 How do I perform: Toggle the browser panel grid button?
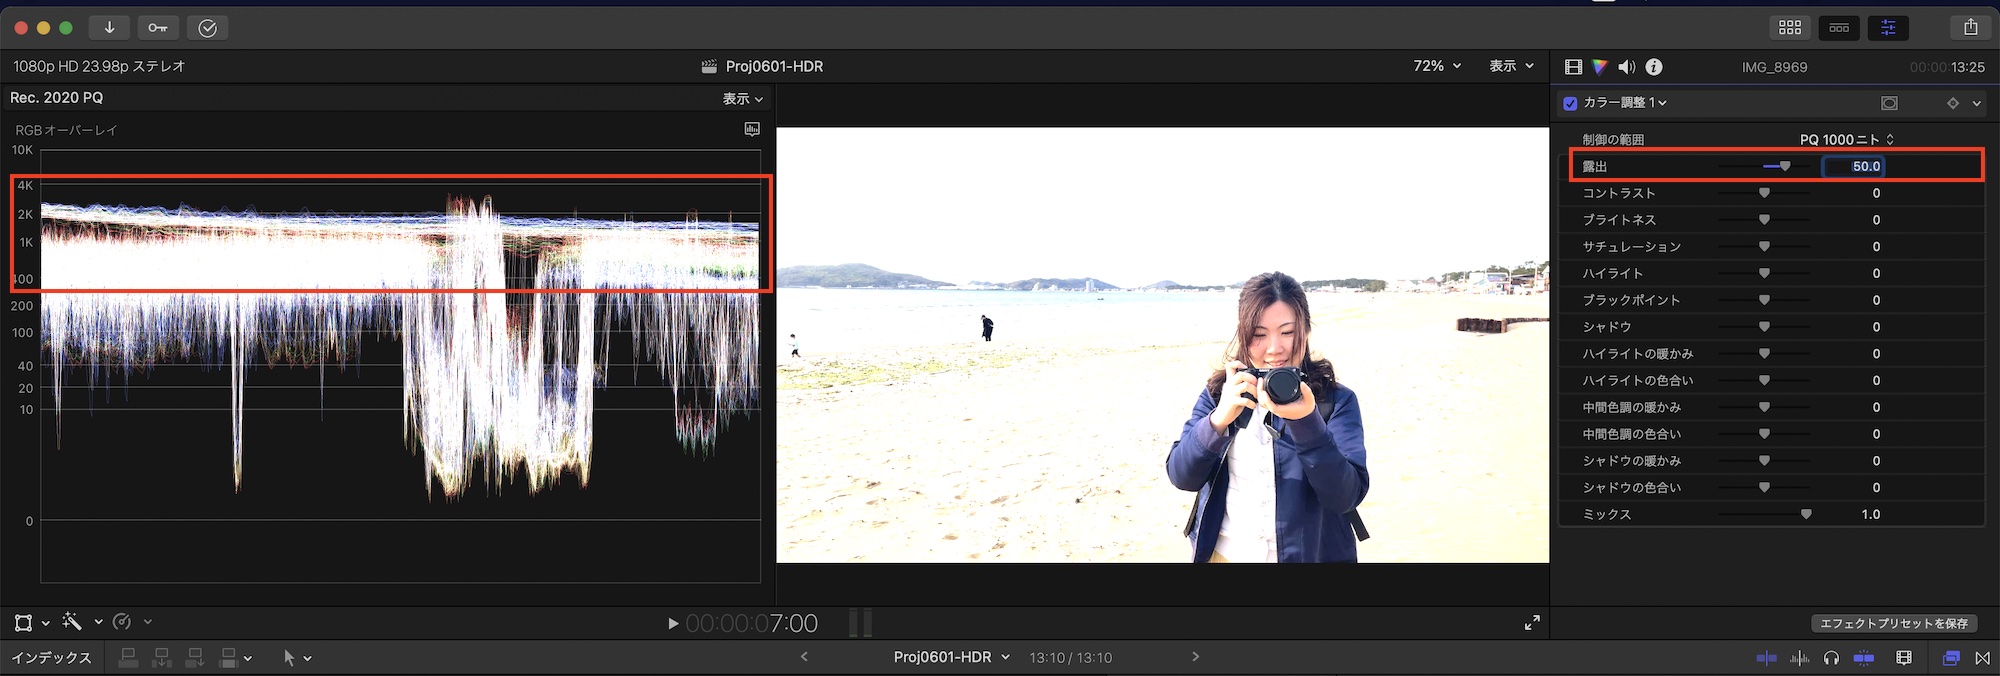tap(1790, 28)
